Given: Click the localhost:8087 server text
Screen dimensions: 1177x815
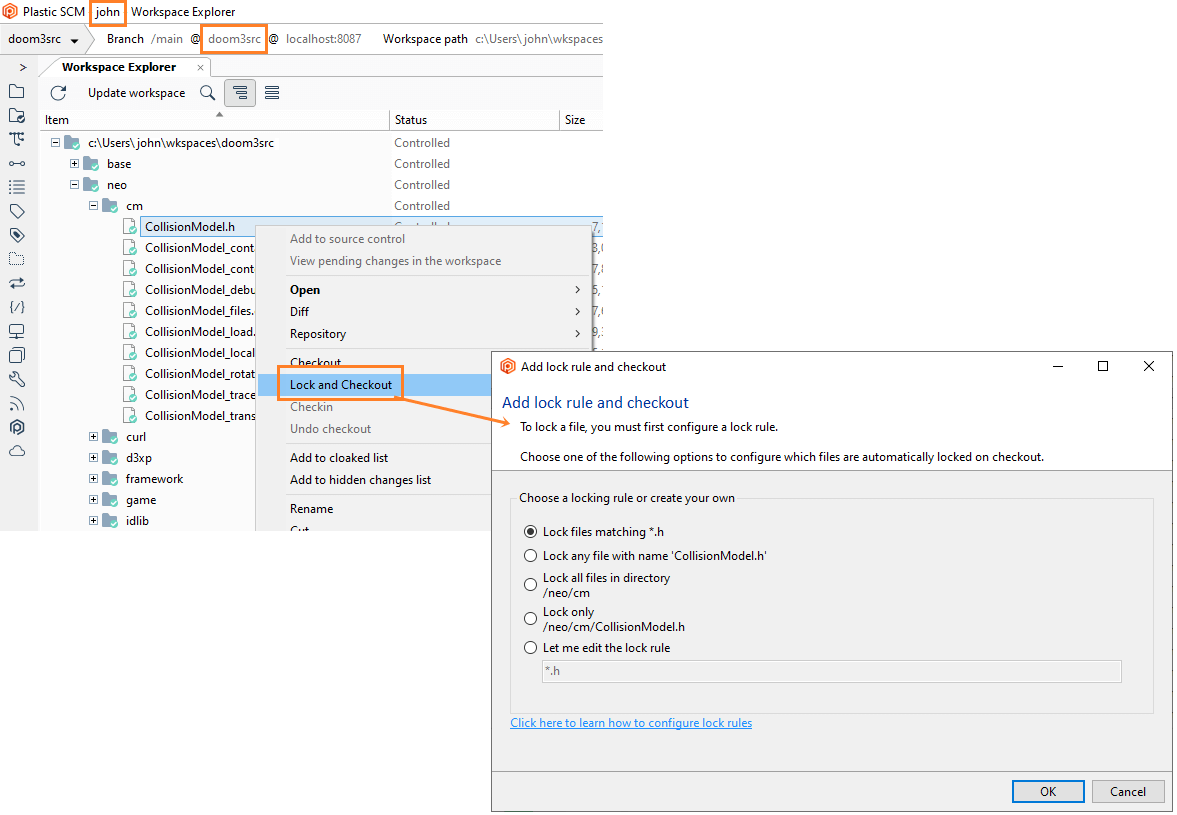Looking at the screenshot, I should coord(324,39).
